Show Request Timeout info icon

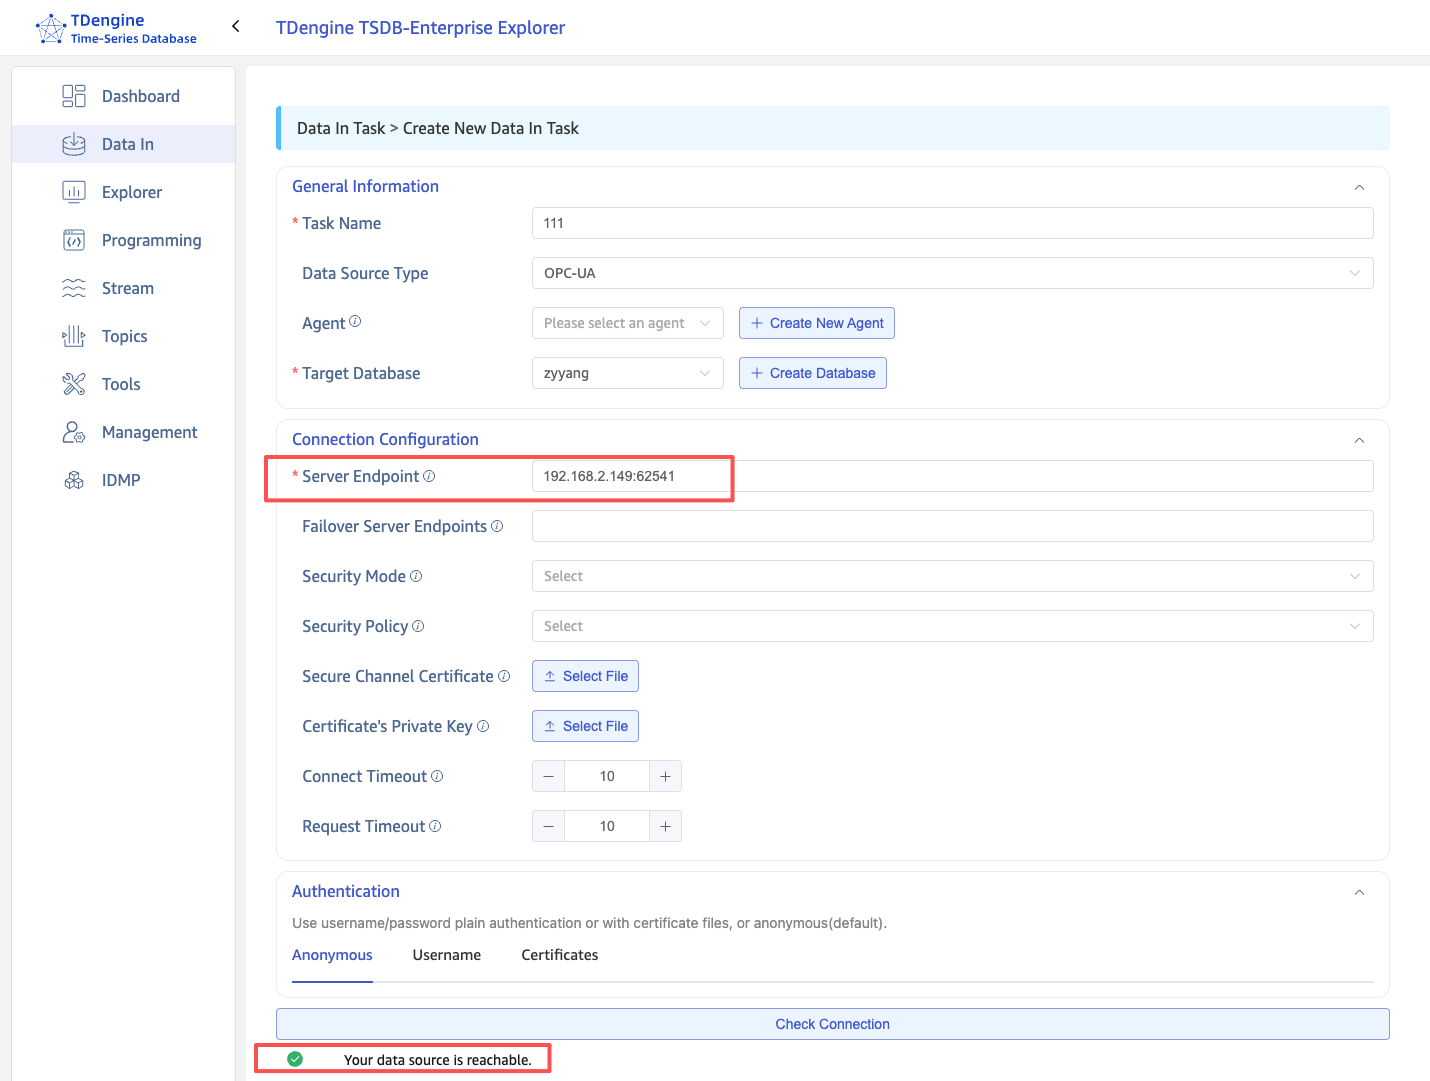click(435, 826)
